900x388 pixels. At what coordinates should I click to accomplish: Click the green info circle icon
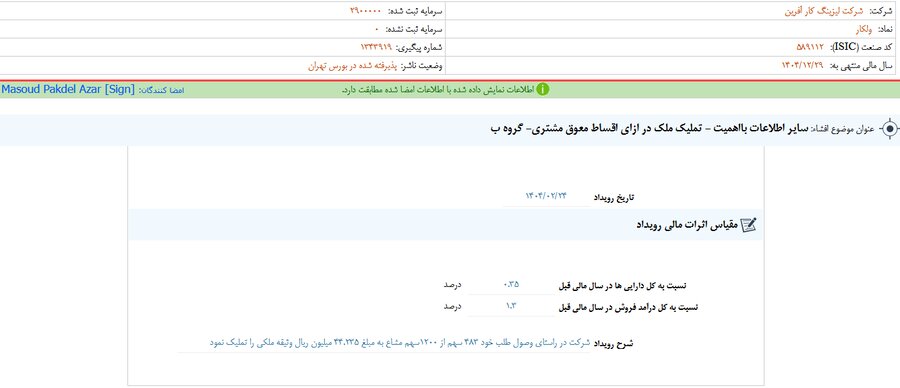click(x=542, y=90)
